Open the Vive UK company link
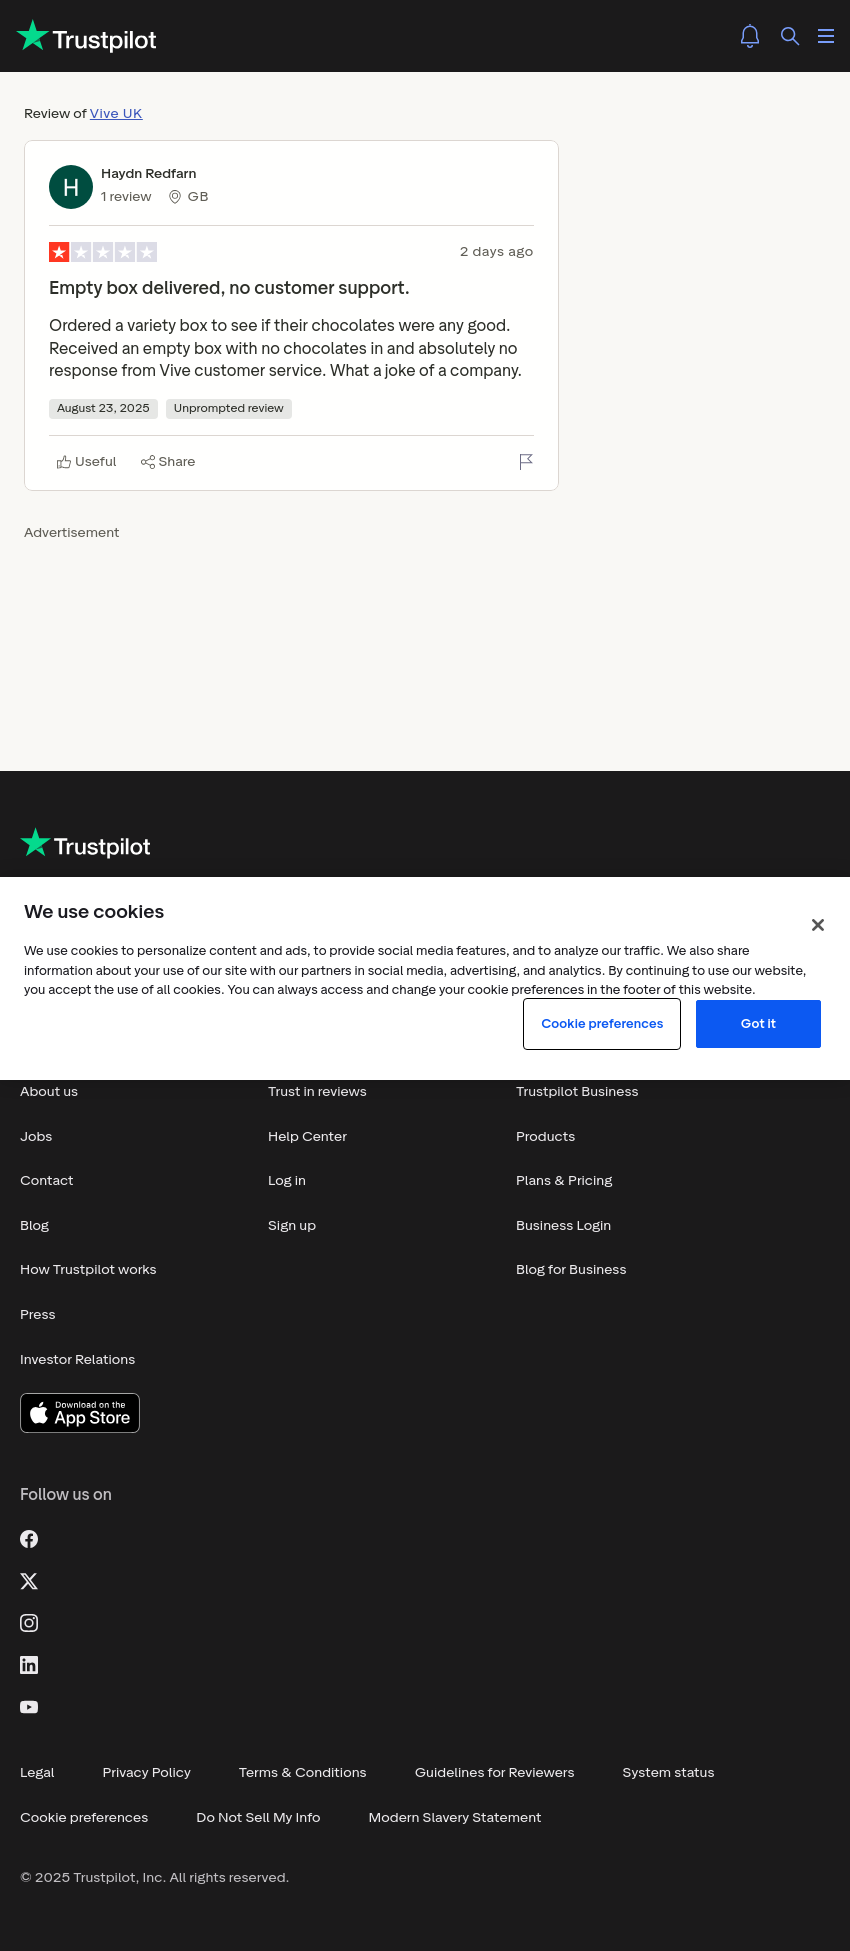 116,114
